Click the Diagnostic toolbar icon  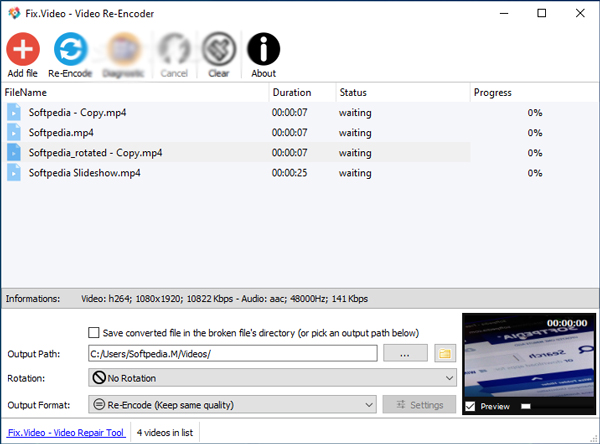121,50
